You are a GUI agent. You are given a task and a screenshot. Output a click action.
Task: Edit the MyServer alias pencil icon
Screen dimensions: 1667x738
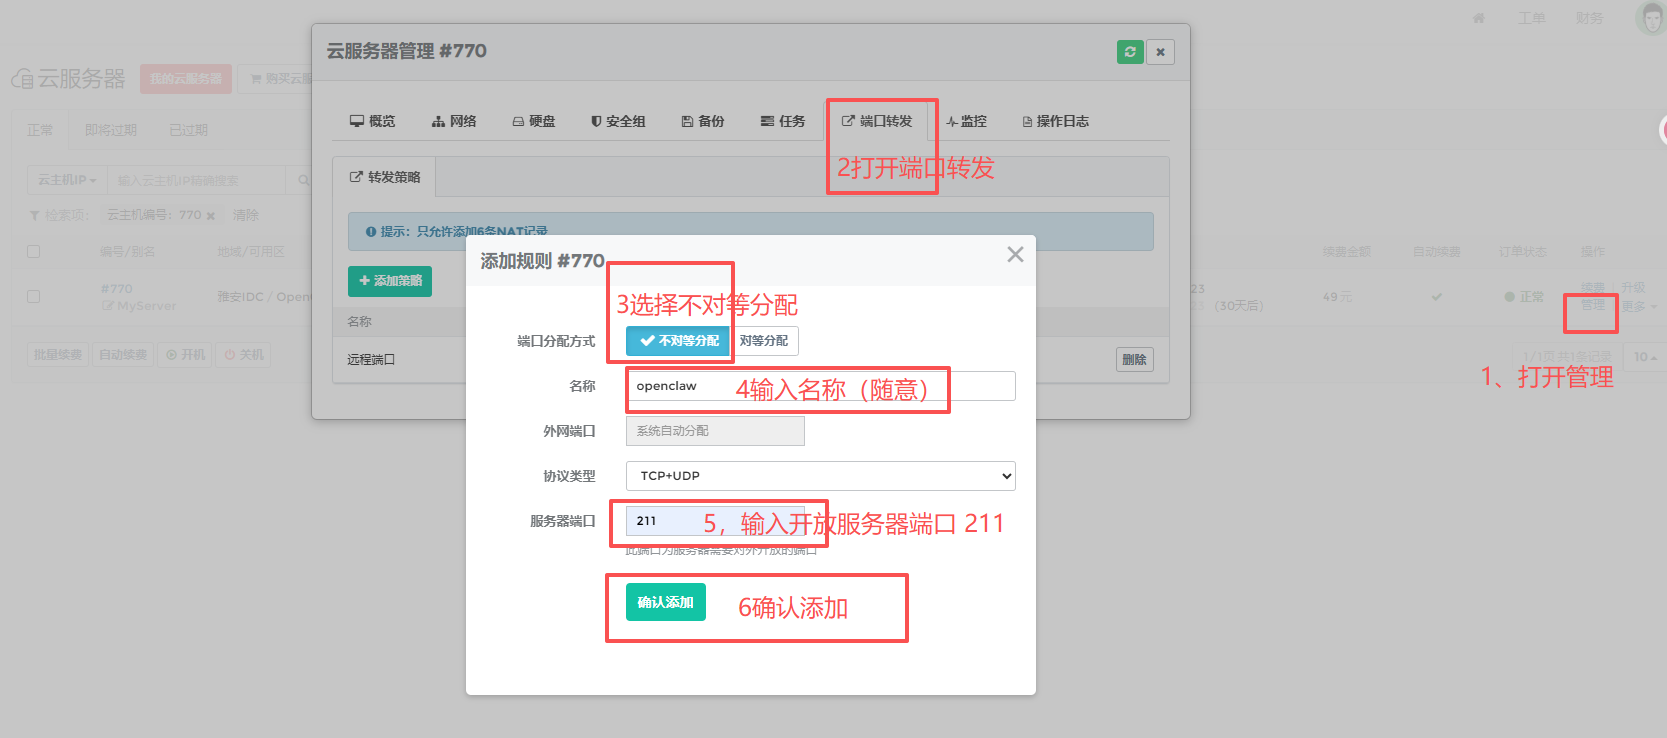pyautogui.click(x=107, y=306)
